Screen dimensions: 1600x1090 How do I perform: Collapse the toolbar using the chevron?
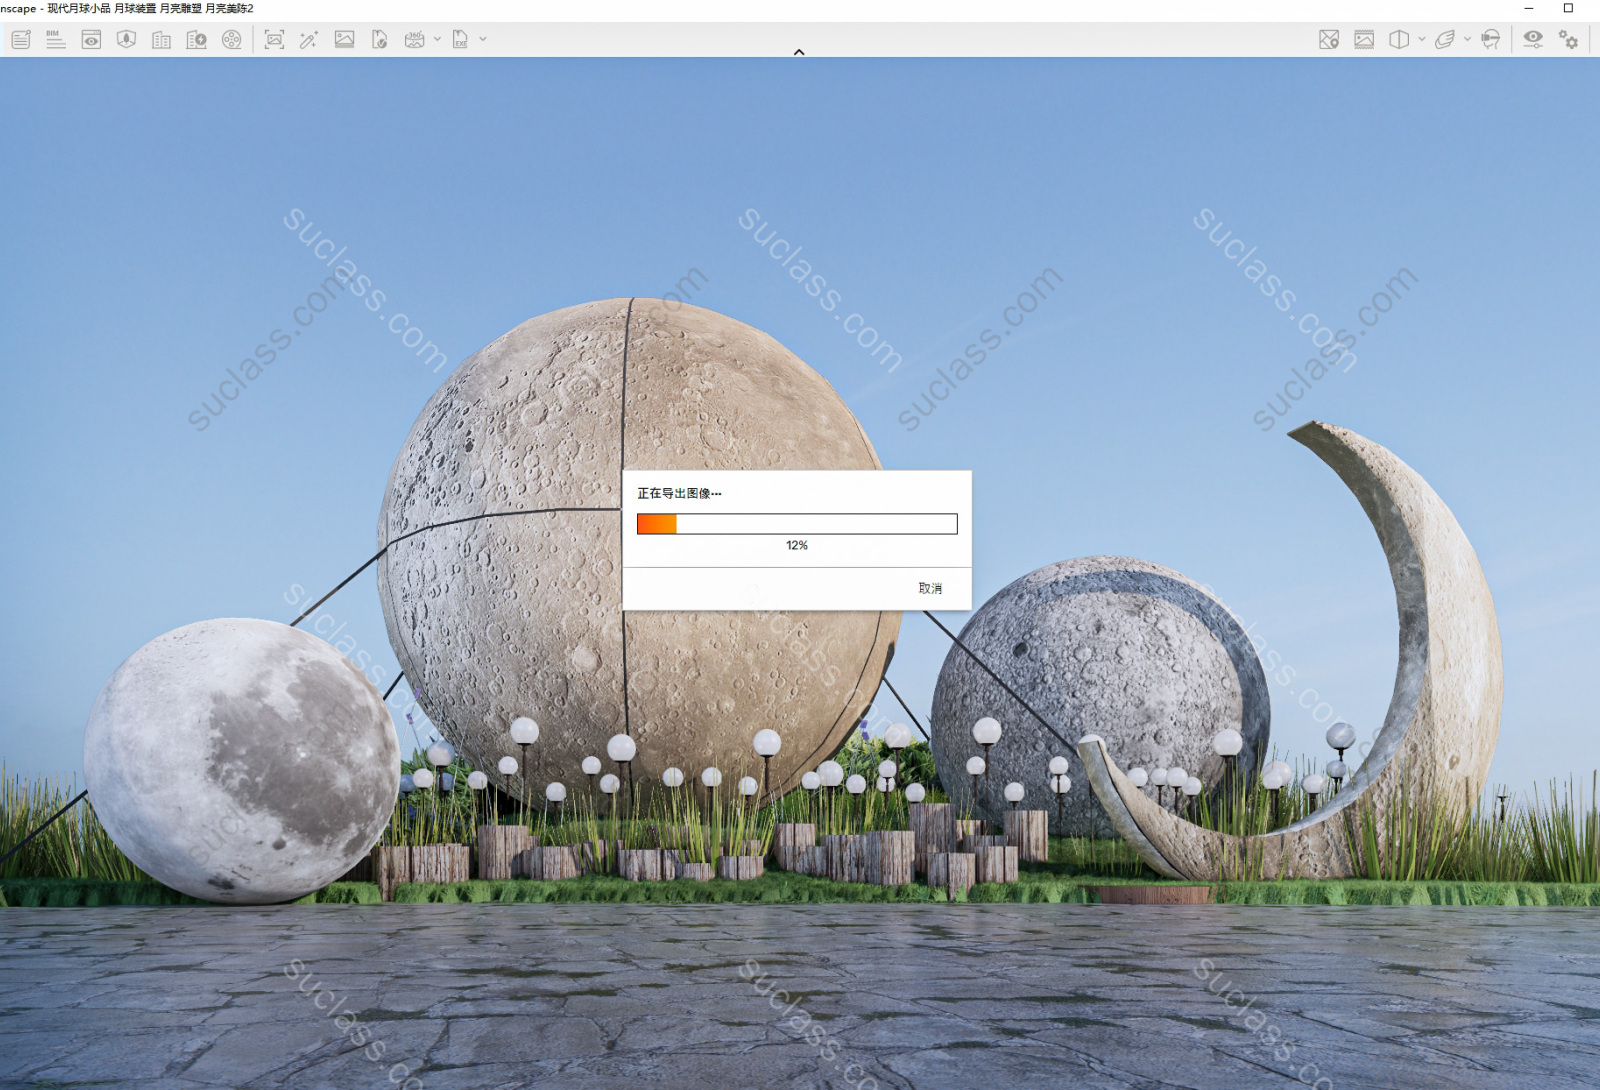pyautogui.click(x=799, y=52)
